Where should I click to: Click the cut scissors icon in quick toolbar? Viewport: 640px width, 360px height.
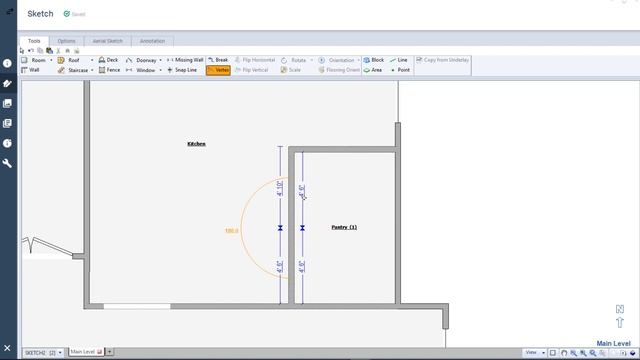[x=58, y=51]
